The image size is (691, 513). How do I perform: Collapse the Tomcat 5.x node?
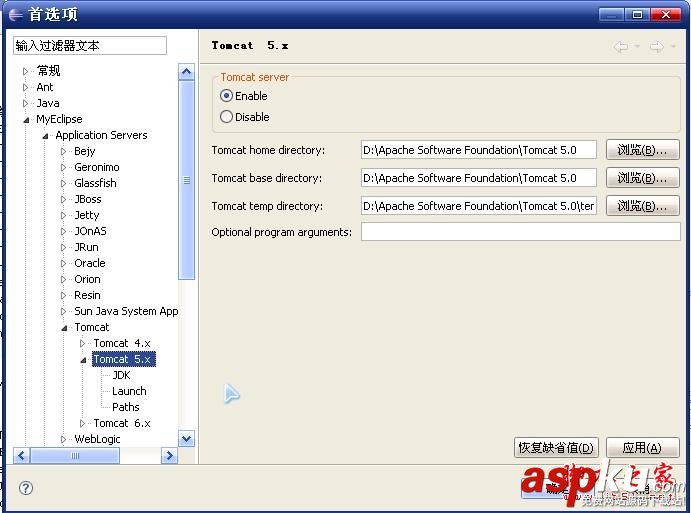(83, 360)
